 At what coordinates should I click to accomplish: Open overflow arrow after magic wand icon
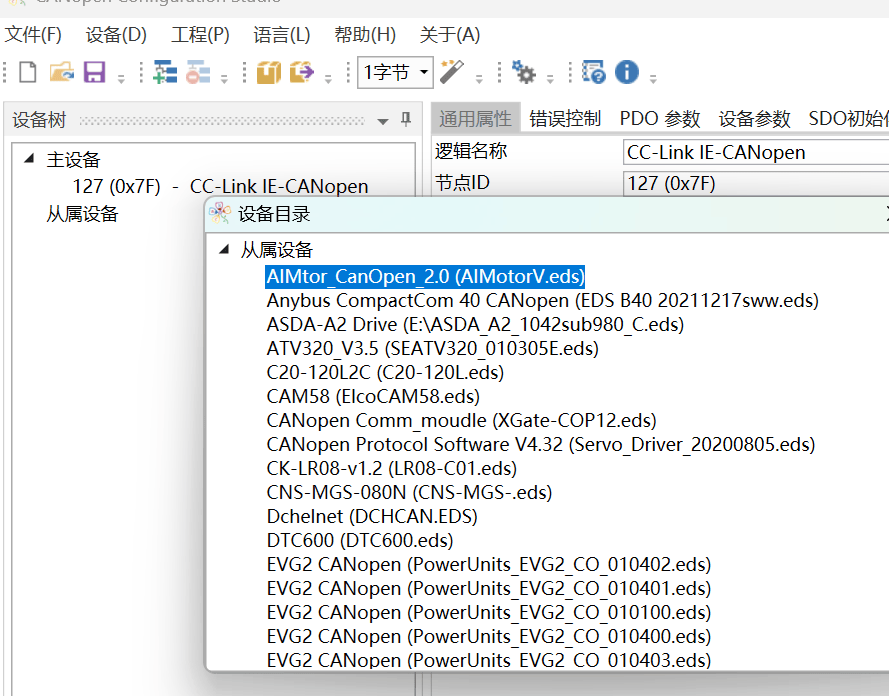[x=479, y=78]
